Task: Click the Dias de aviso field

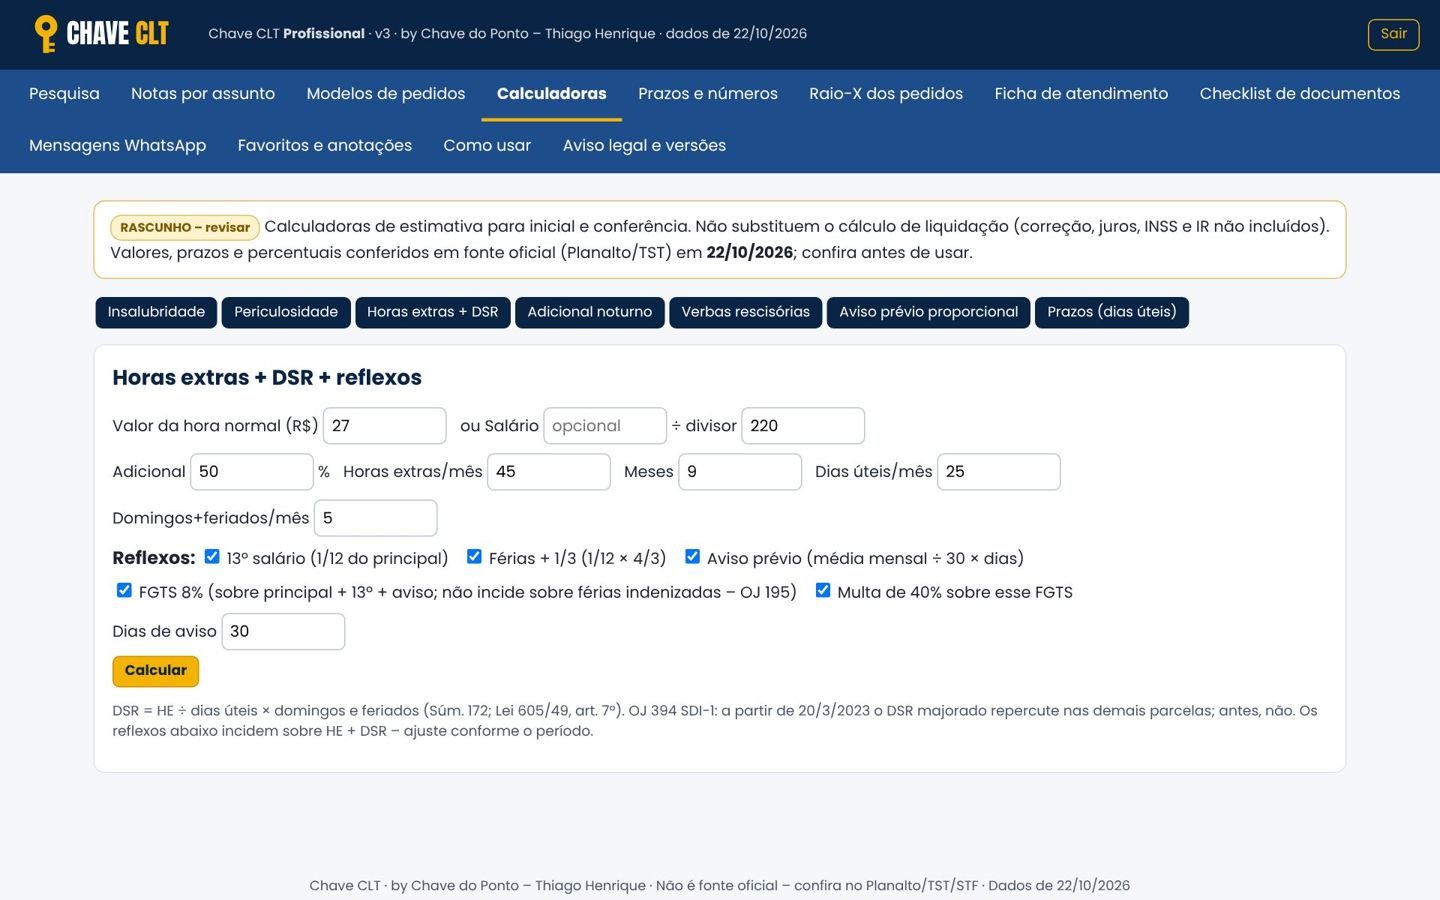Action: pyautogui.click(x=283, y=632)
